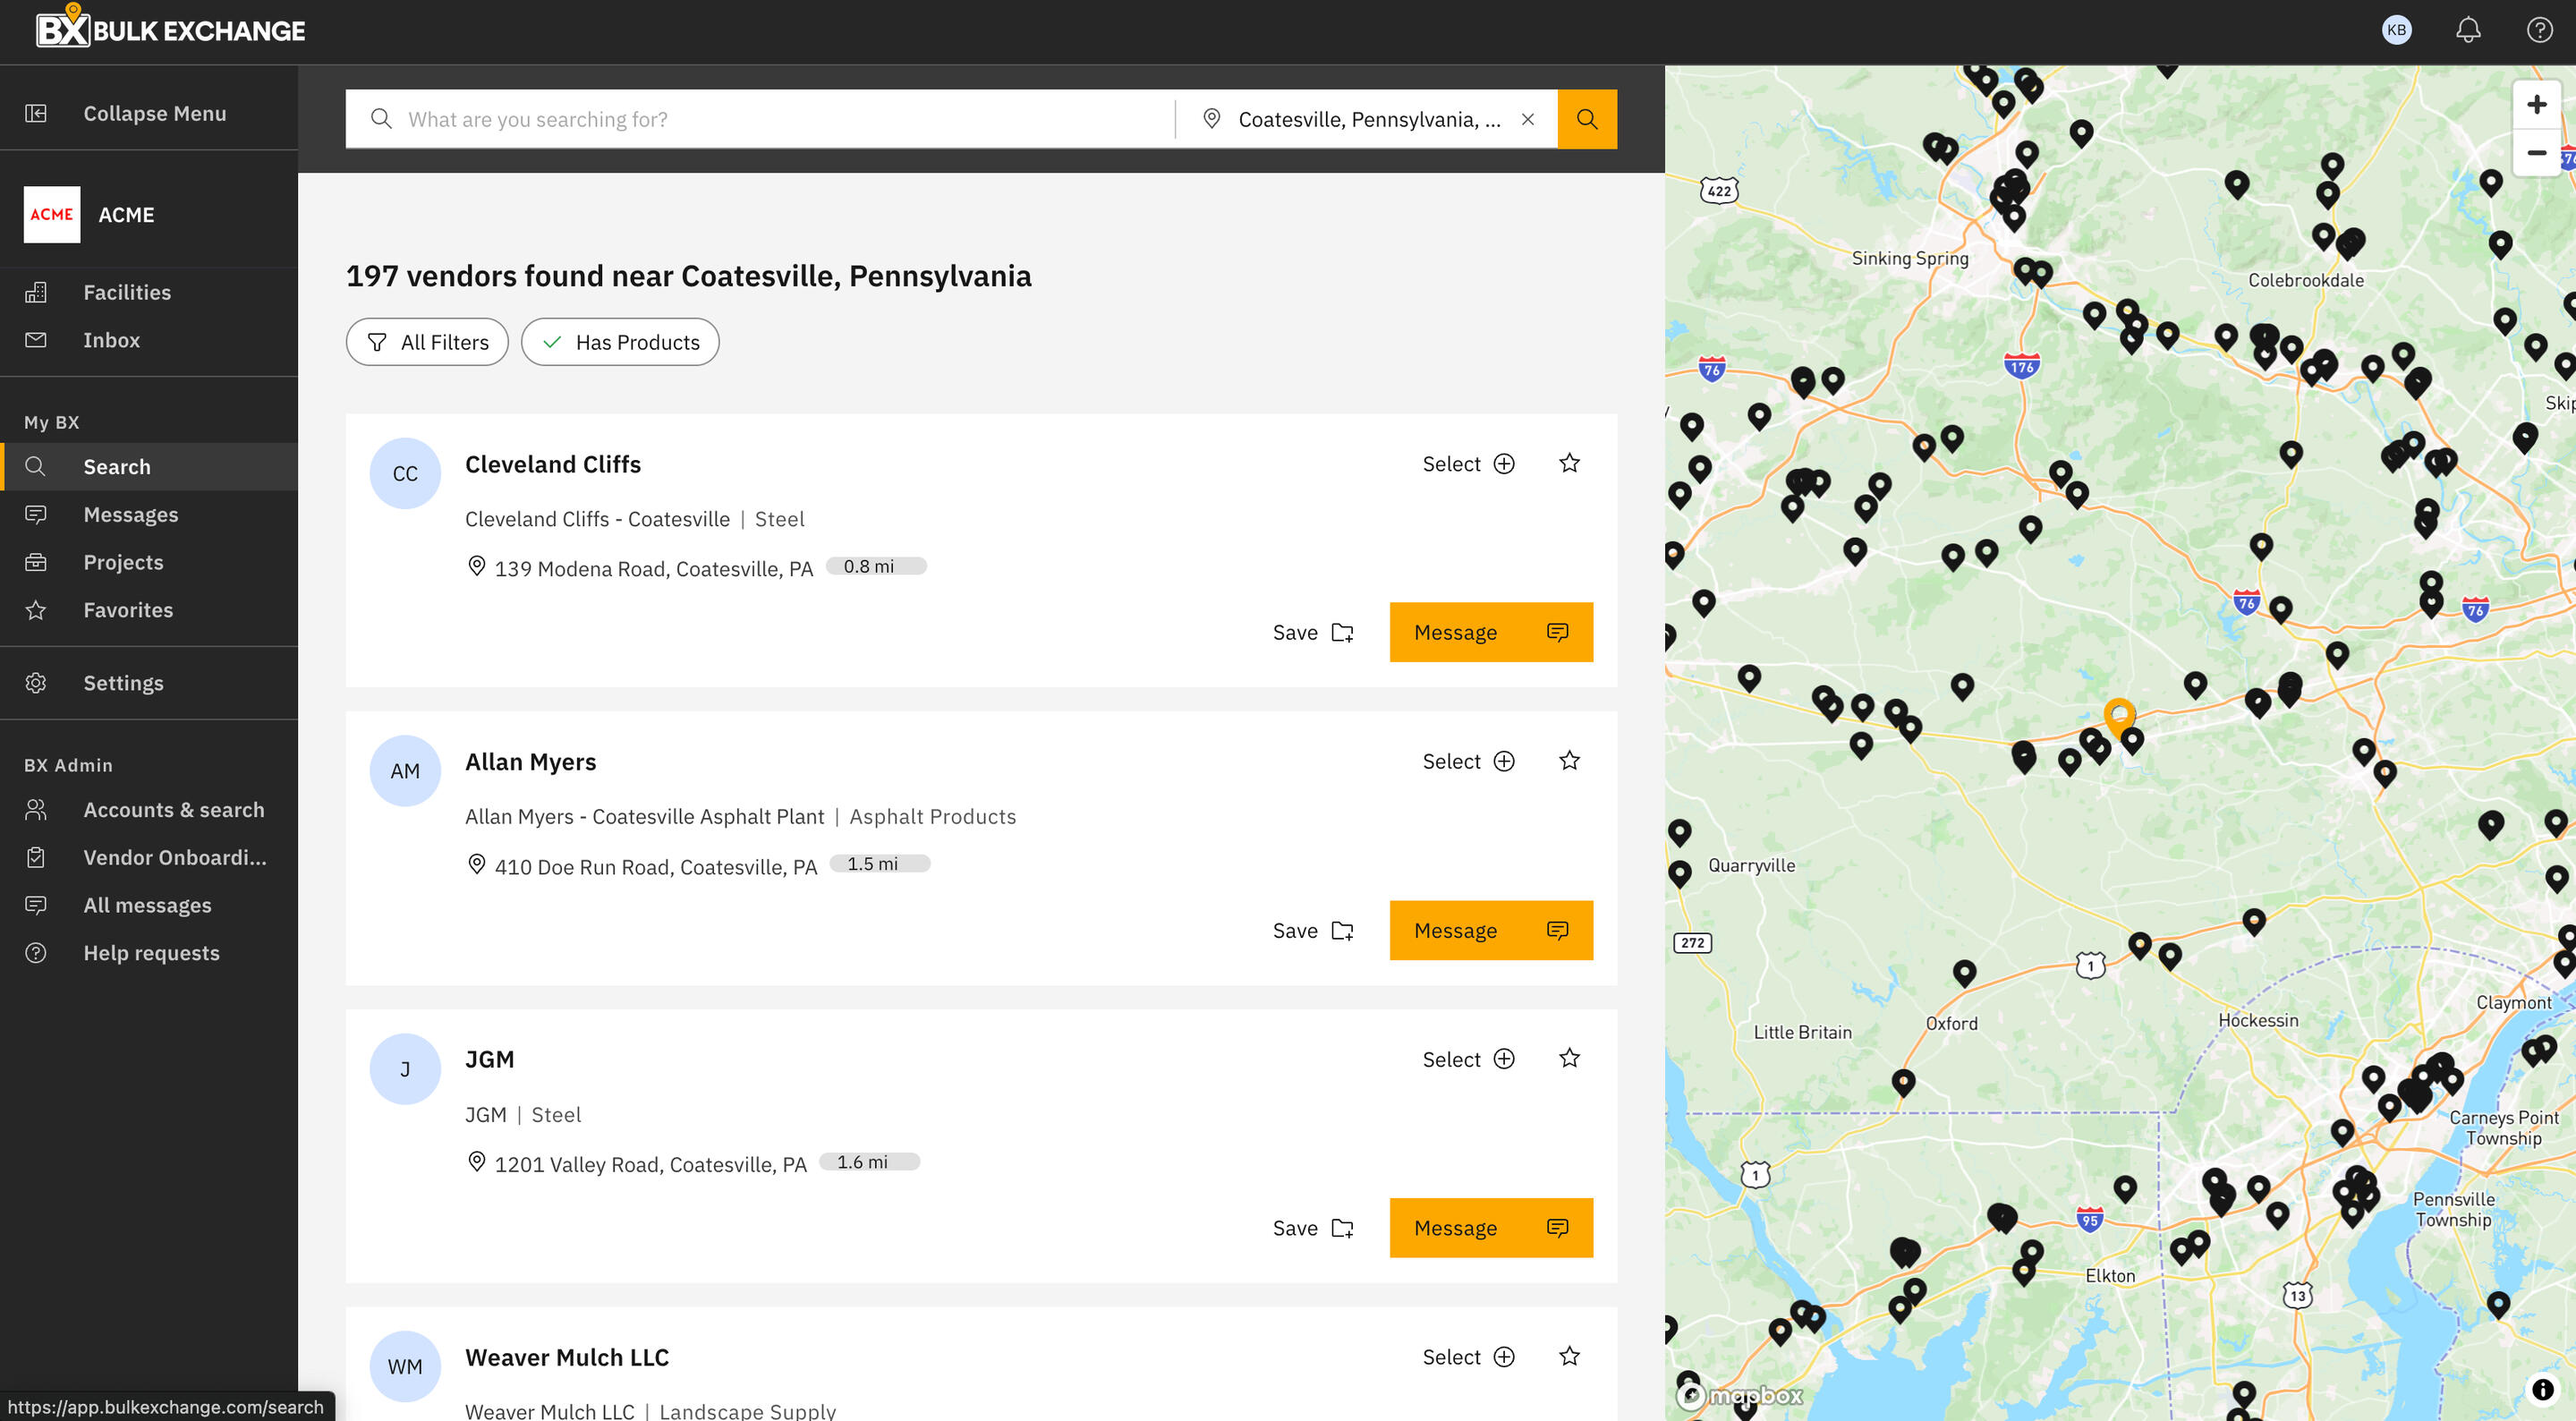The image size is (2576, 1421).
Task: Open the KB user avatar menu
Action: (2396, 30)
